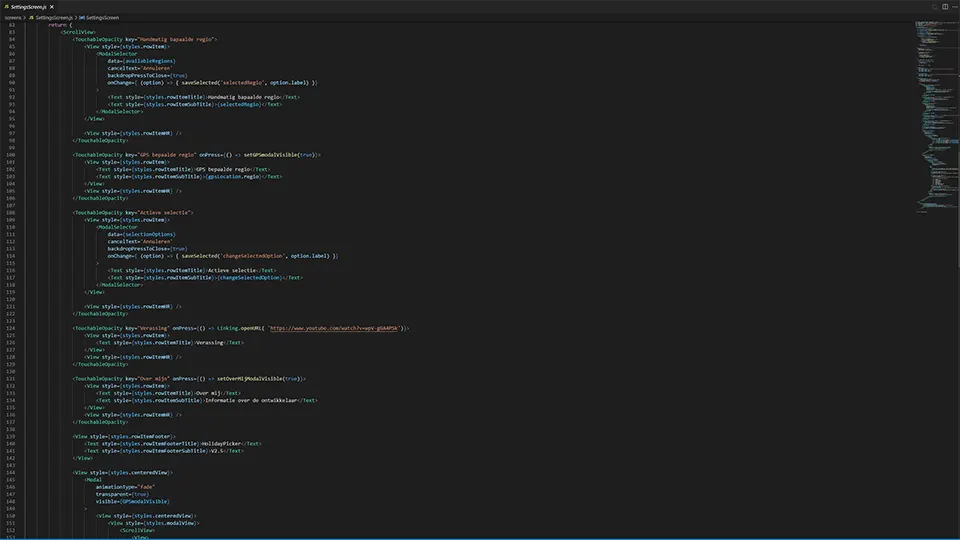Click key="Actieve selectie" on line 108

[158, 213]
